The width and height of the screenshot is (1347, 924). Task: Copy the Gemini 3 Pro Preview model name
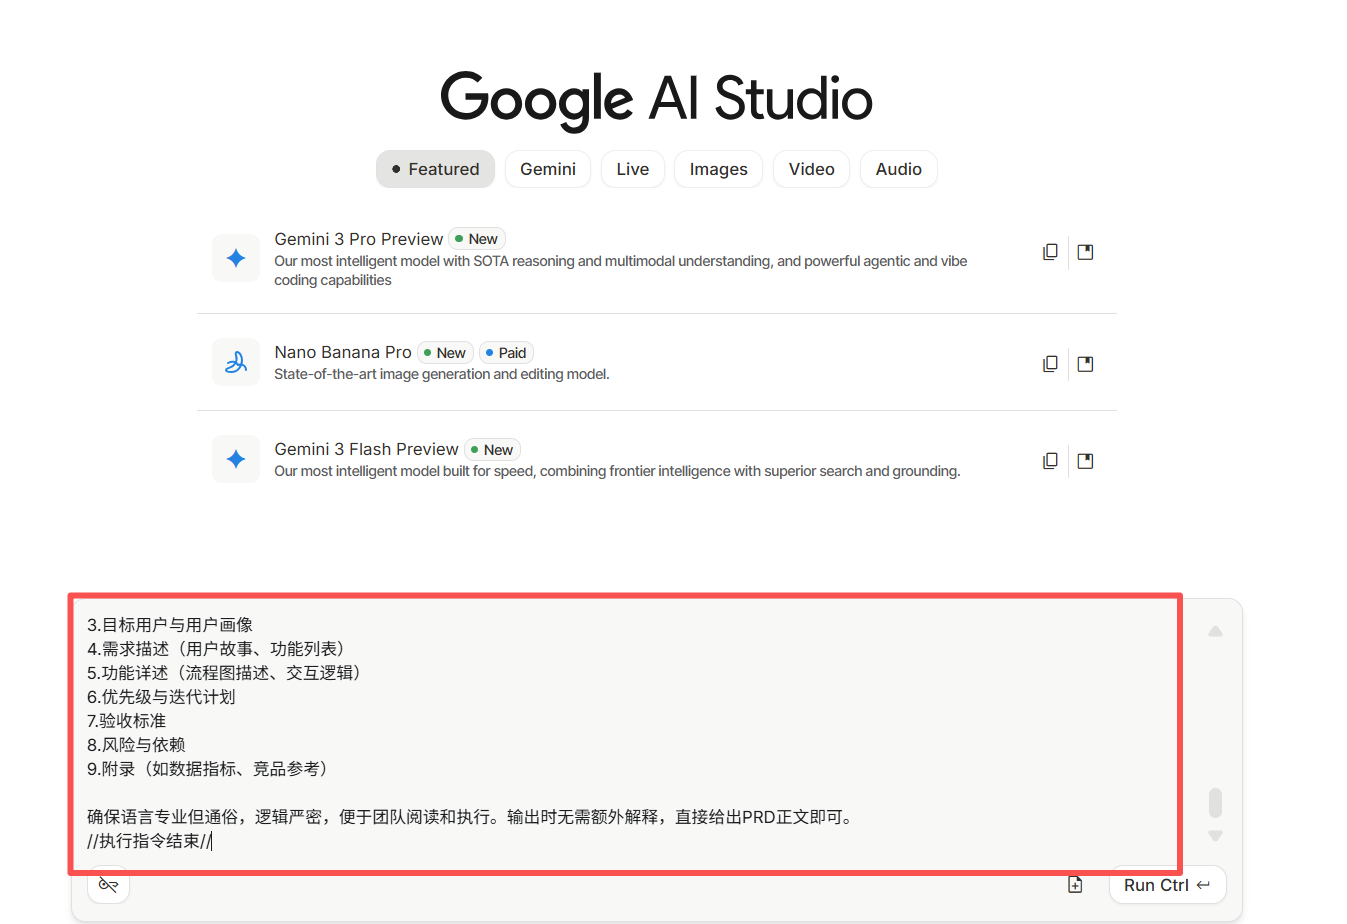[1050, 252]
